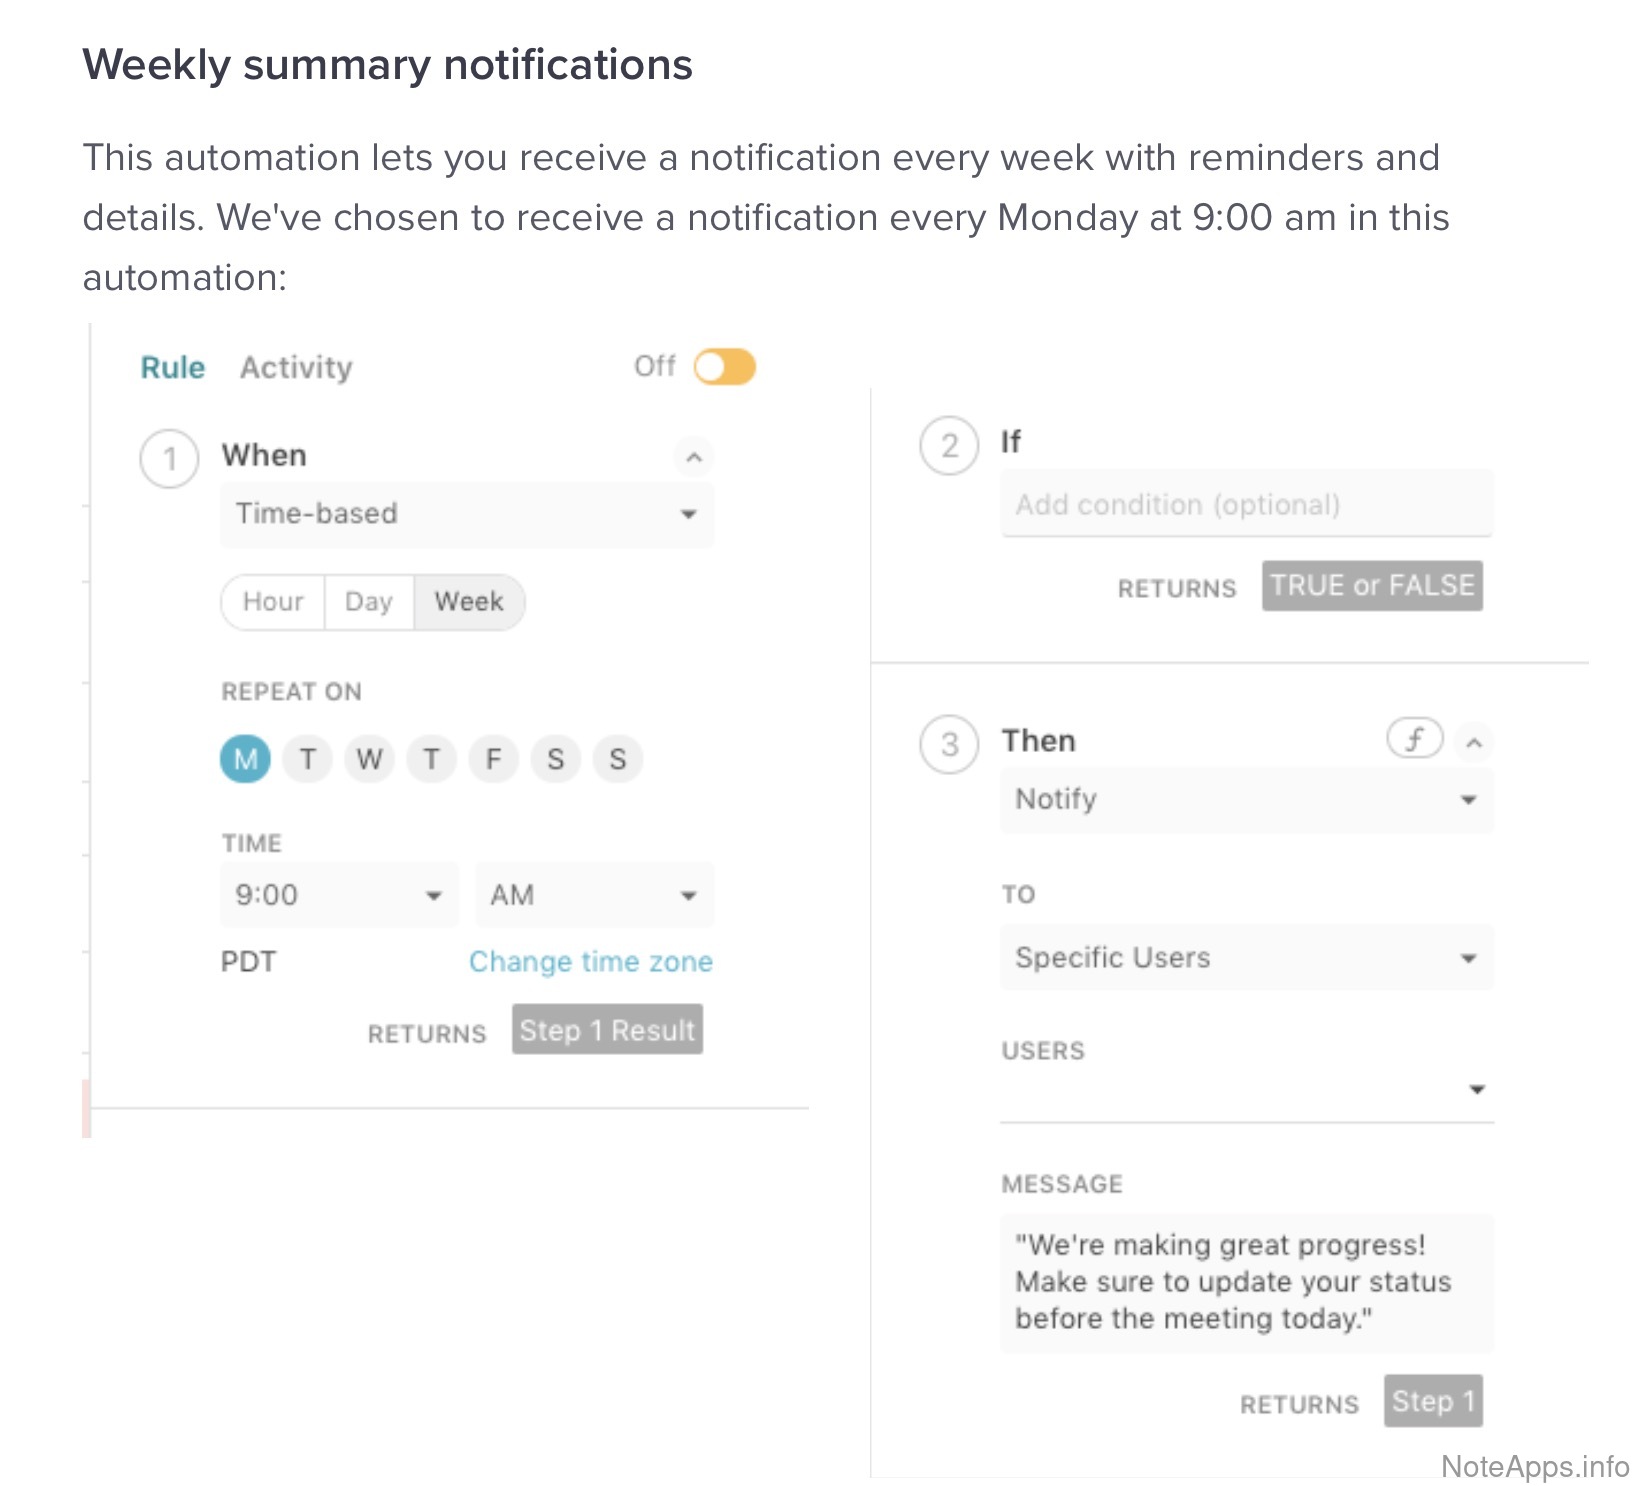Select Monday in Repeat On days

point(245,759)
